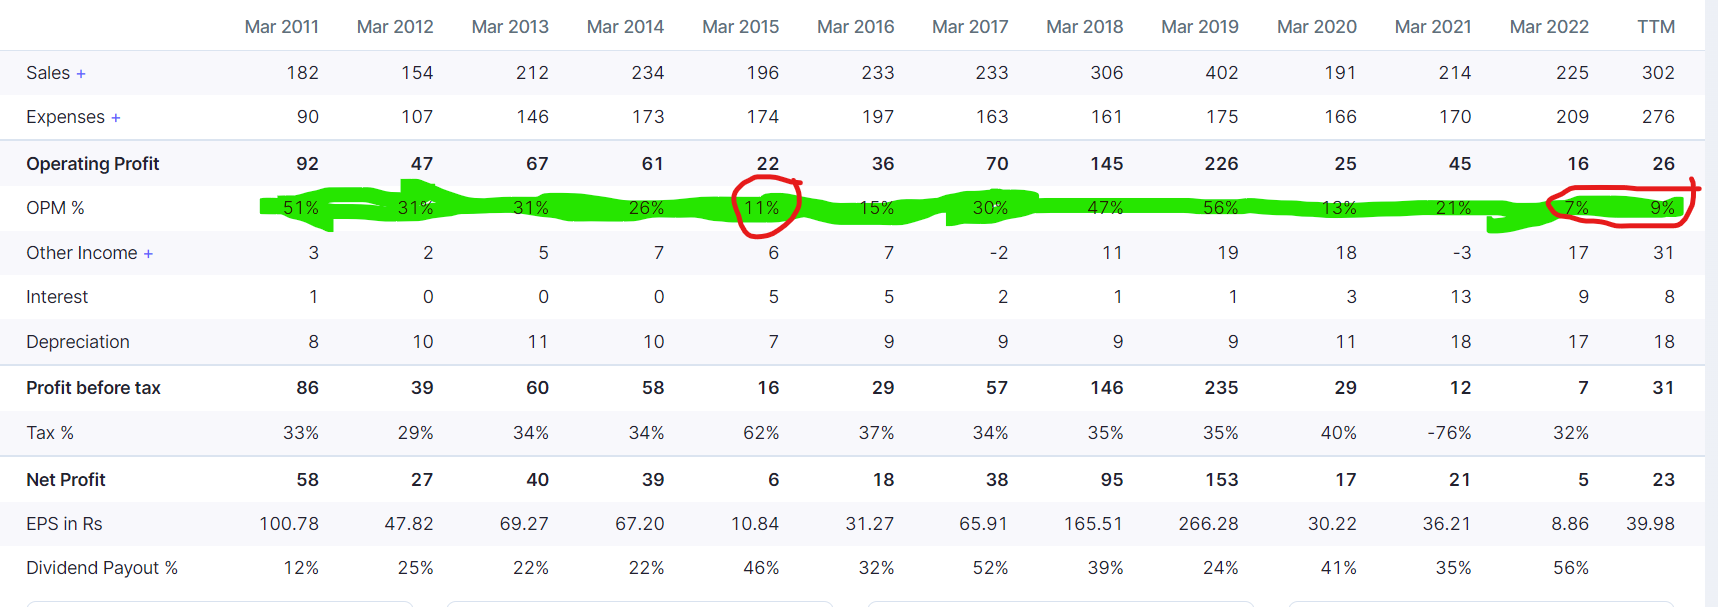Click the Depreciation row label
This screenshot has height=607, width=1718.
click(78, 342)
